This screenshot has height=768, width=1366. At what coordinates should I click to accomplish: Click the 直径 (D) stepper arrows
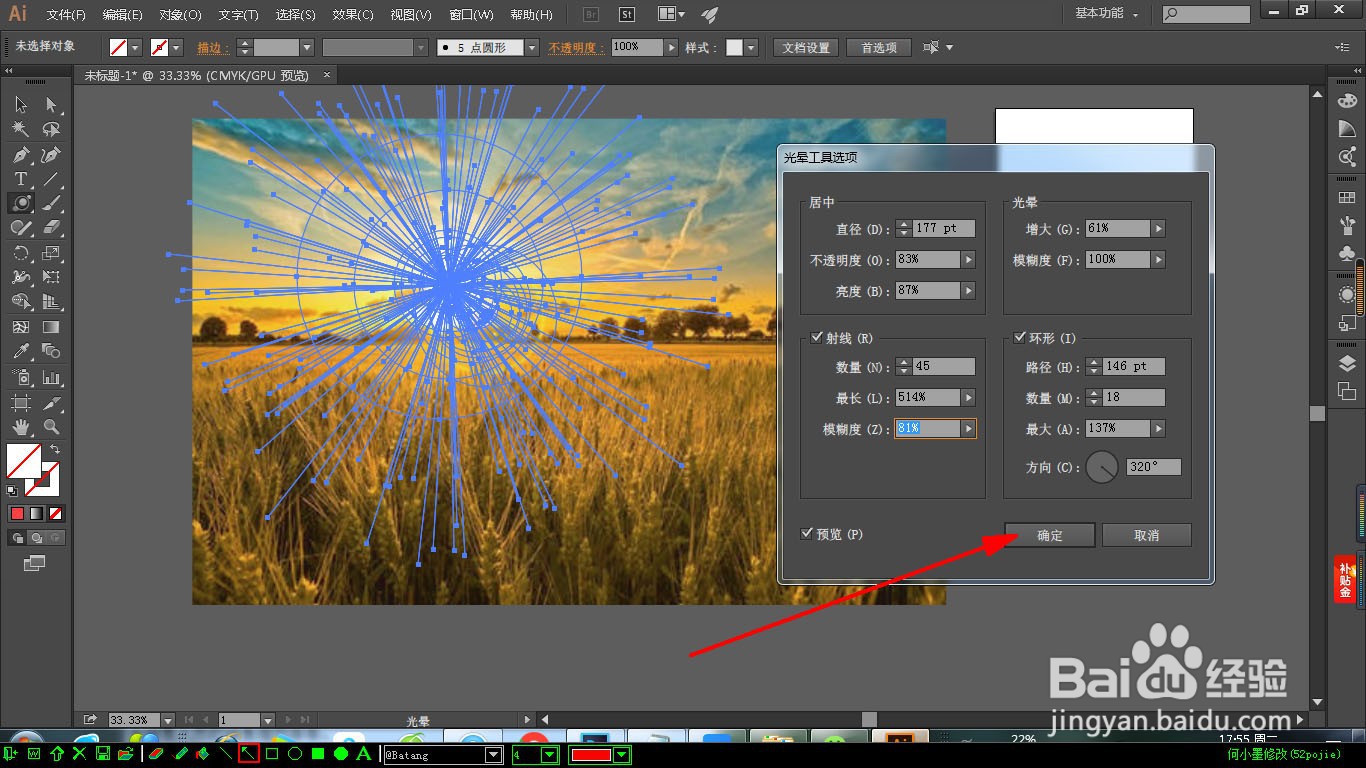[x=904, y=228]
